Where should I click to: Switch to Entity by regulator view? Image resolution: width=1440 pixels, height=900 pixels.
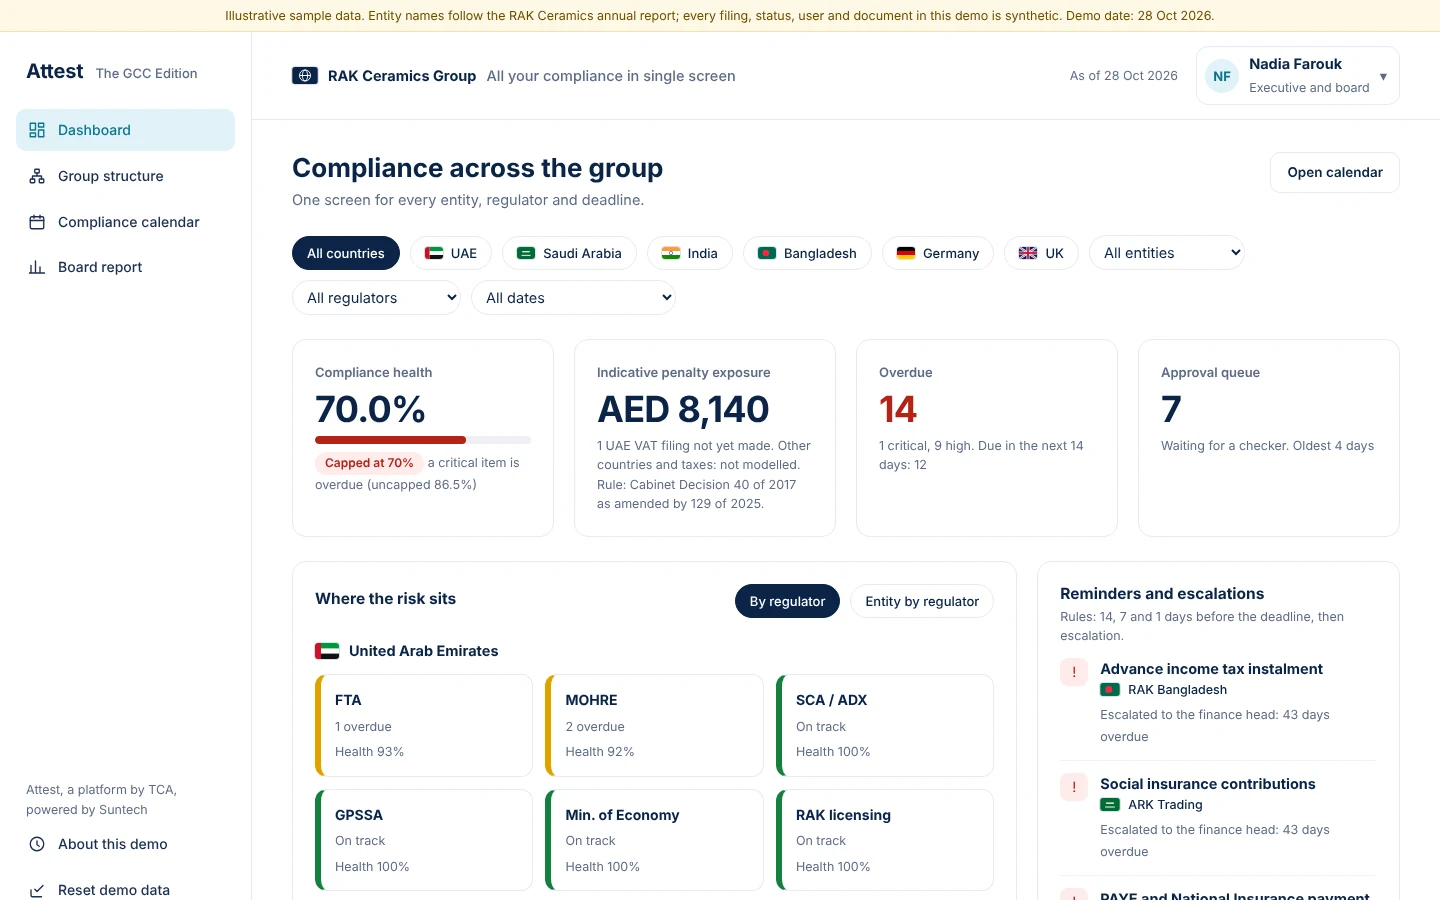922,601
